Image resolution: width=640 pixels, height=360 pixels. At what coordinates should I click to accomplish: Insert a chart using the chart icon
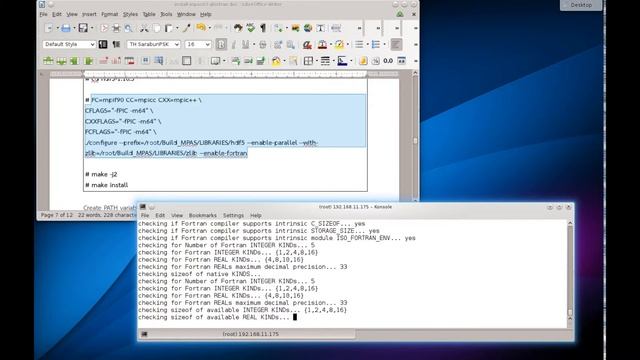click(308, 28)
